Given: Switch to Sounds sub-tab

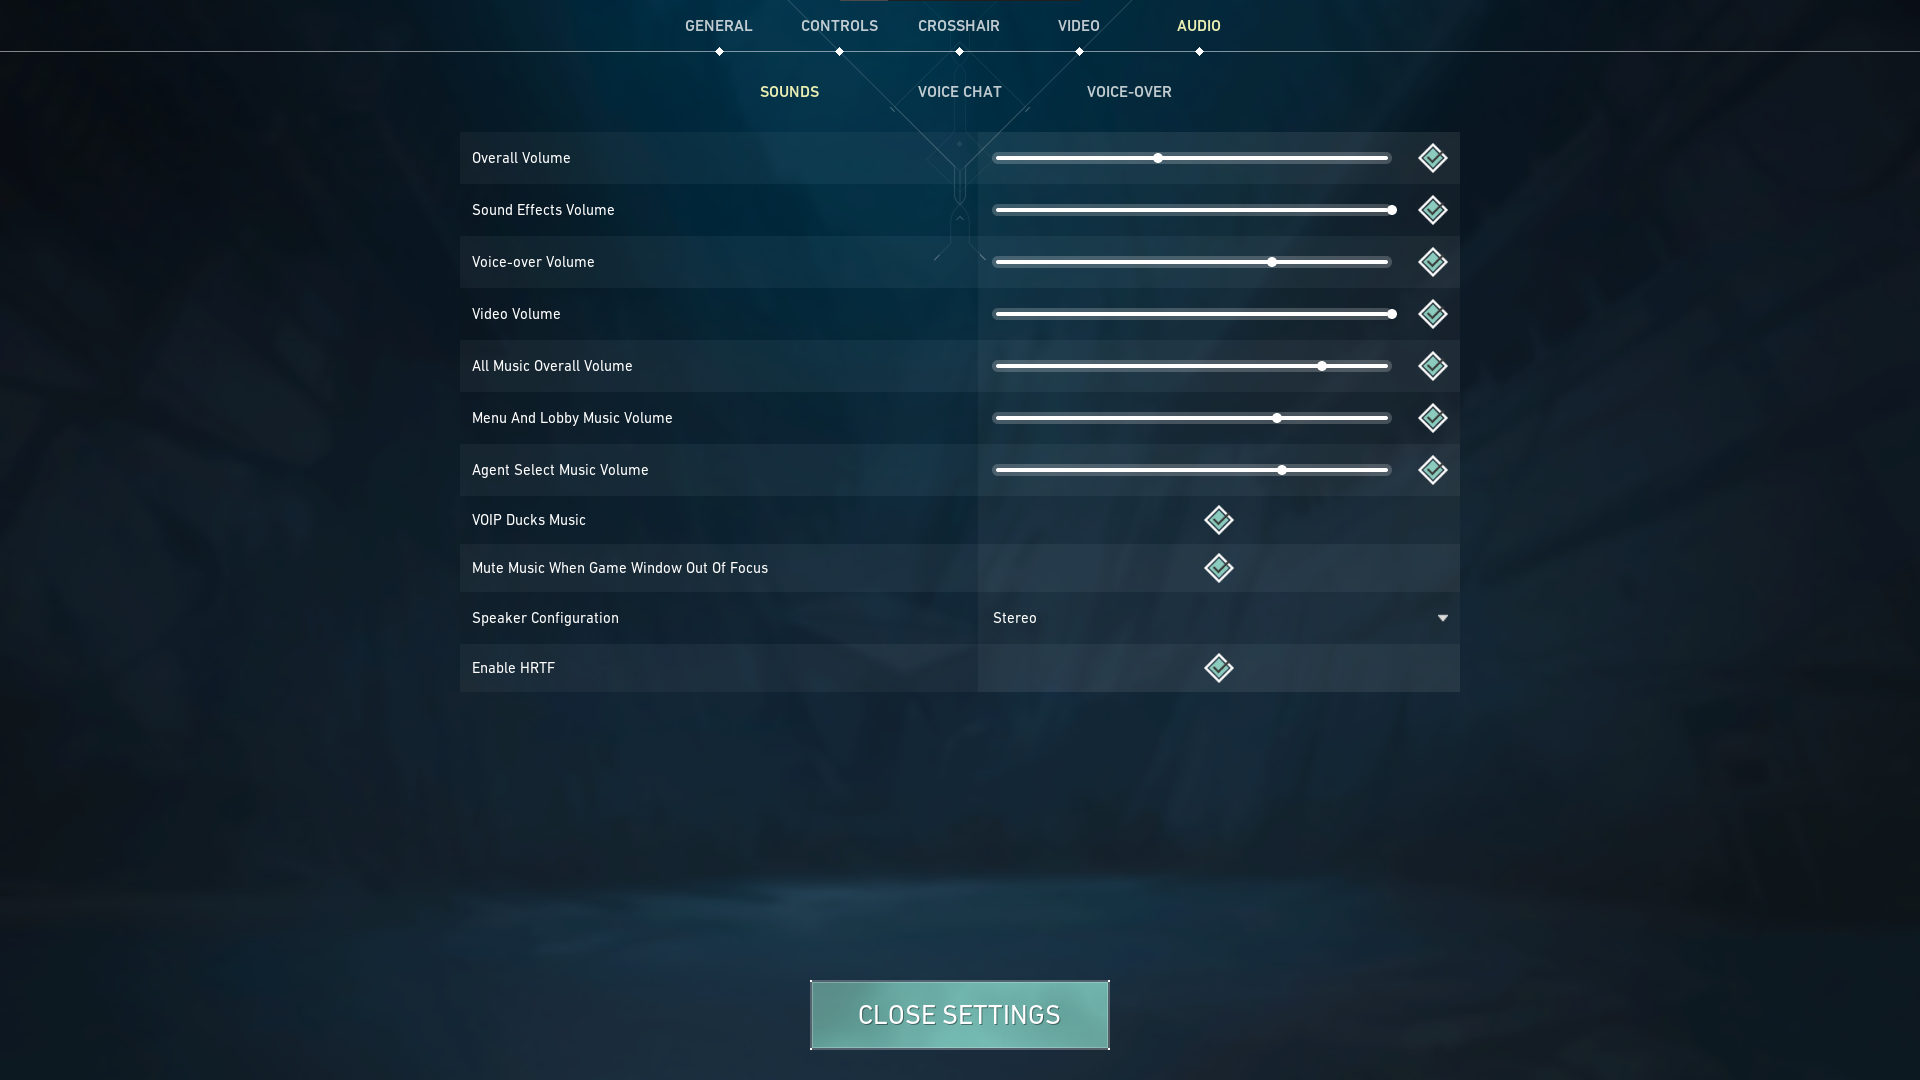Looking at the screenshot, I should (790, 91).
